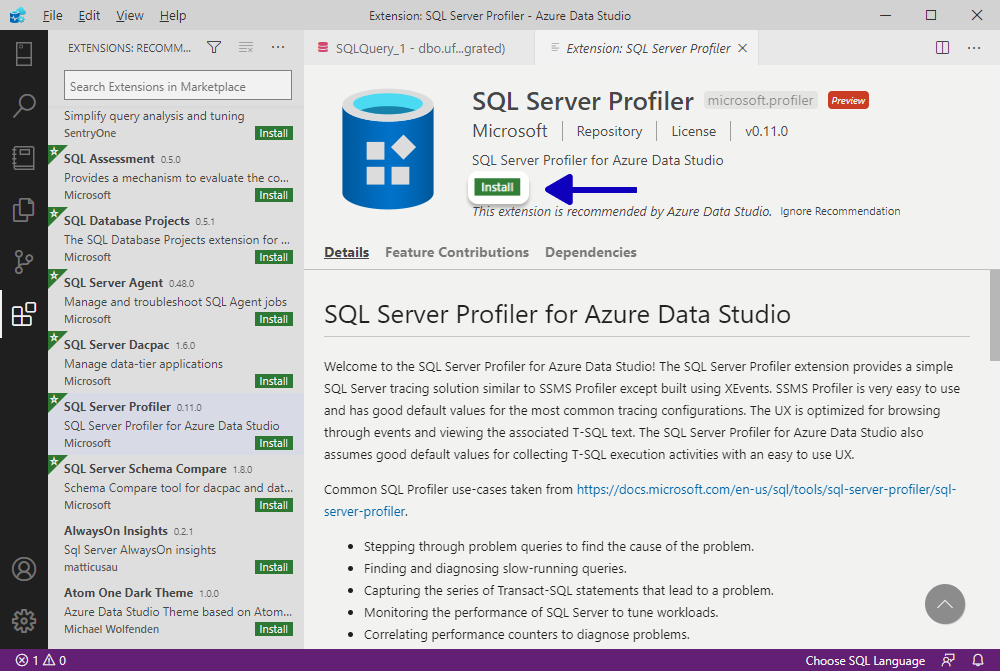The image size is (1000, 671).
Task: Click the SQL Server Profiler database logo
Action: click(x=388, y=149)
